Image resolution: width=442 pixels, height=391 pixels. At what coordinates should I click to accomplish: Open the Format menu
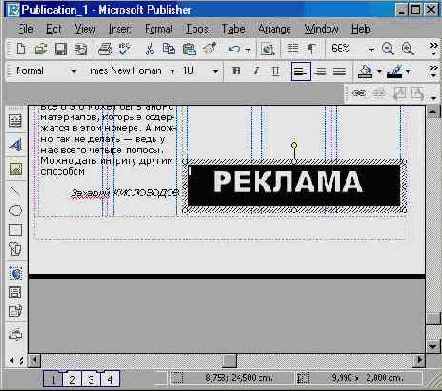(159, 29)
